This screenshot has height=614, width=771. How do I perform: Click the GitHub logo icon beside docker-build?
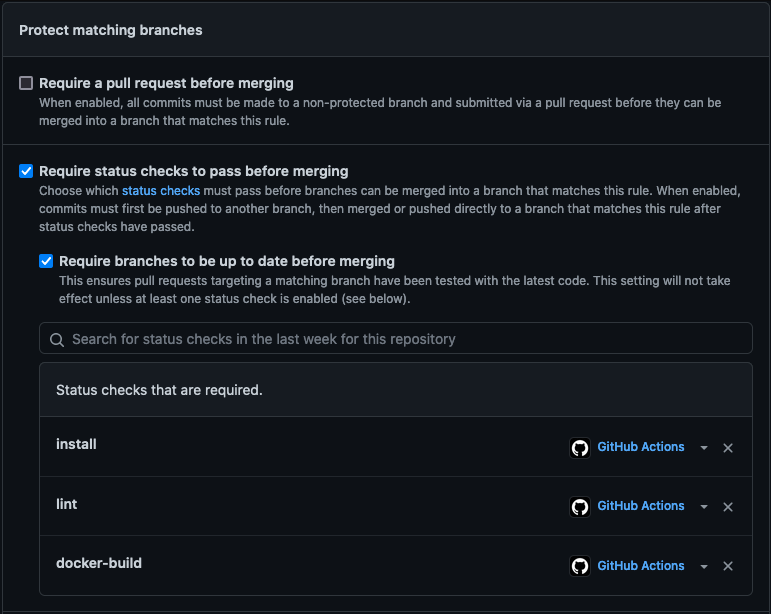point(580,566)
